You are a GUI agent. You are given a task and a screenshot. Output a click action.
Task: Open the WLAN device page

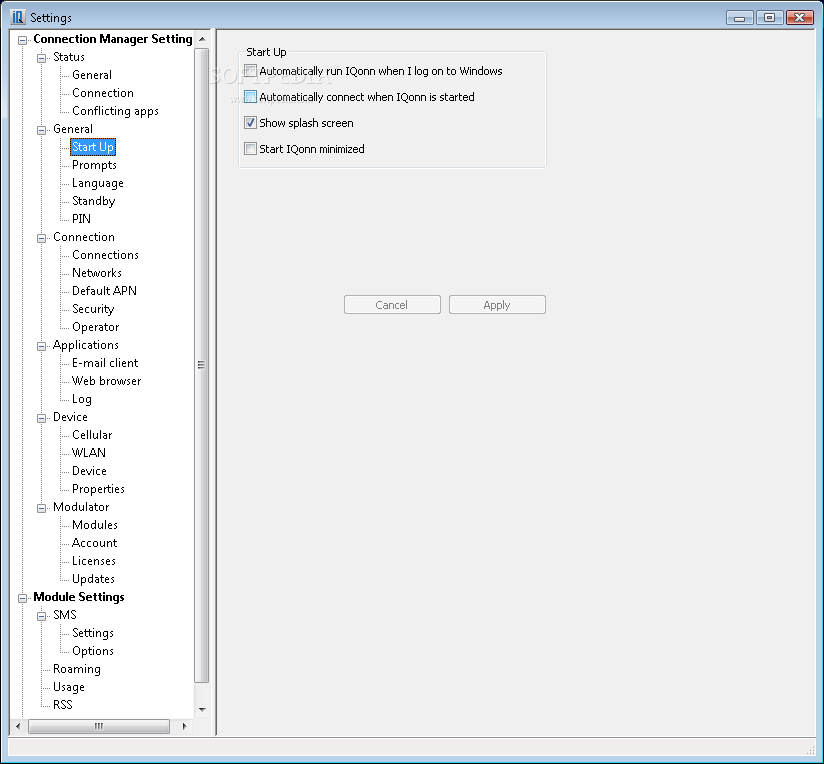click(x=89, y=452)
